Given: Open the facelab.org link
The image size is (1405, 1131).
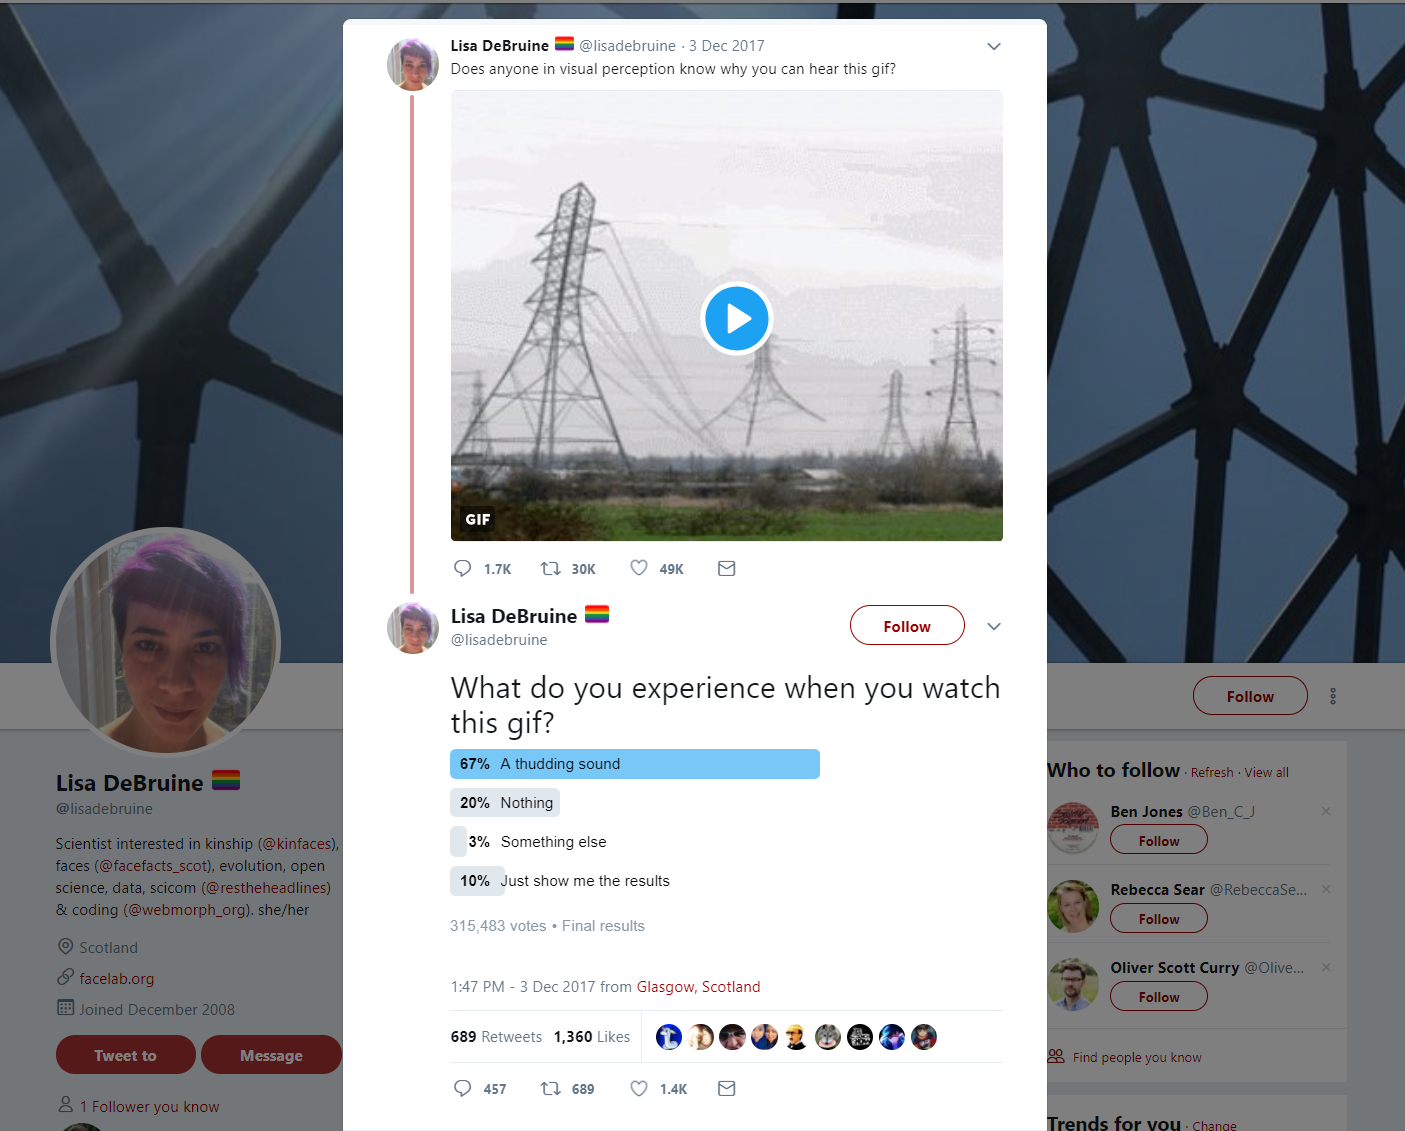Looking at the screenshot, I should click(x=117, y=979).
